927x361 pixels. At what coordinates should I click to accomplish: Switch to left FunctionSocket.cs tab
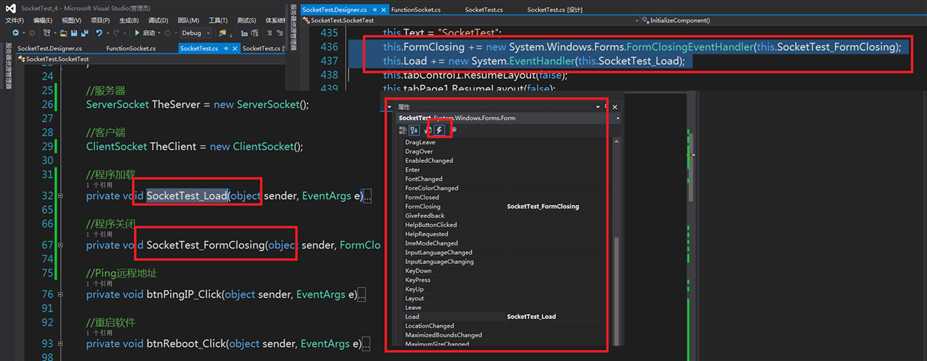pos(131,48)
